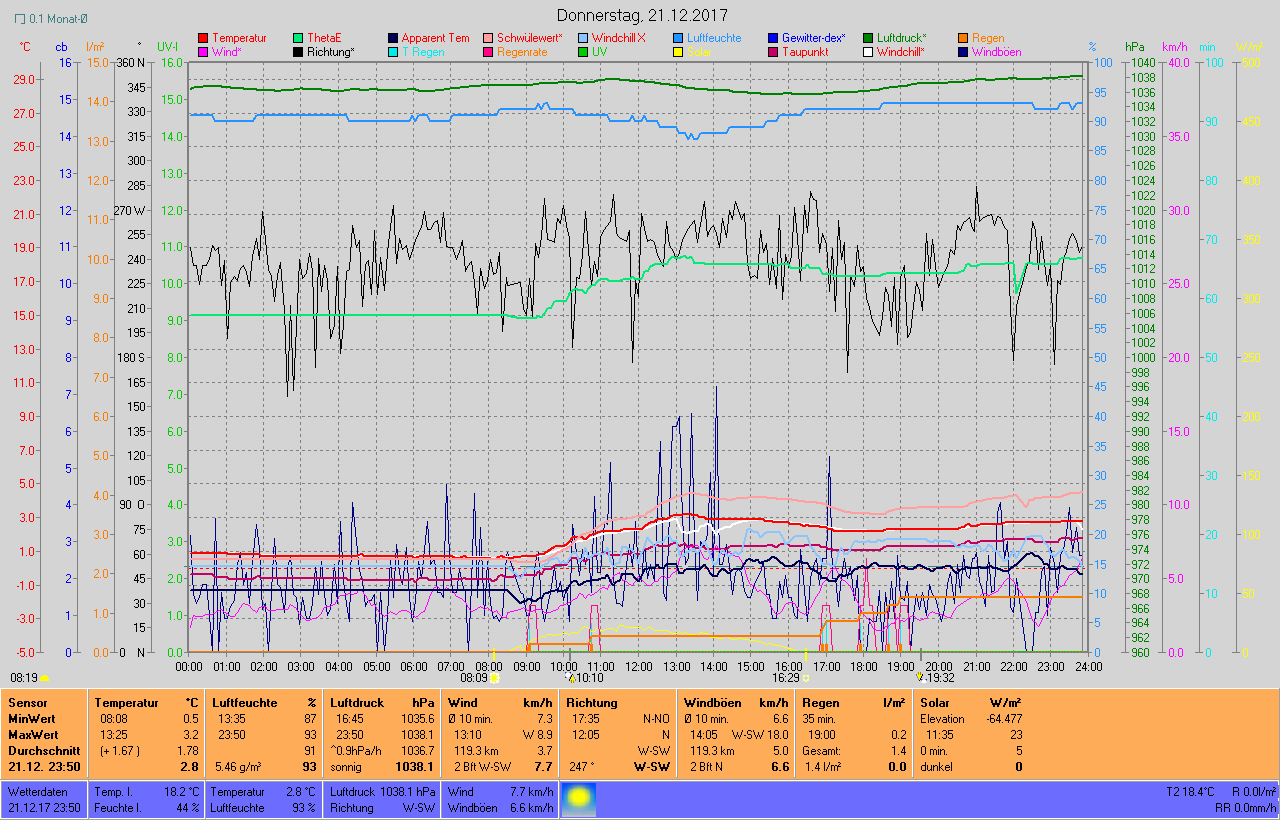The height and width of the screenshot is (820, 1280).
Task: Toggle the ThetaE legend square
Action: [298, 38]
